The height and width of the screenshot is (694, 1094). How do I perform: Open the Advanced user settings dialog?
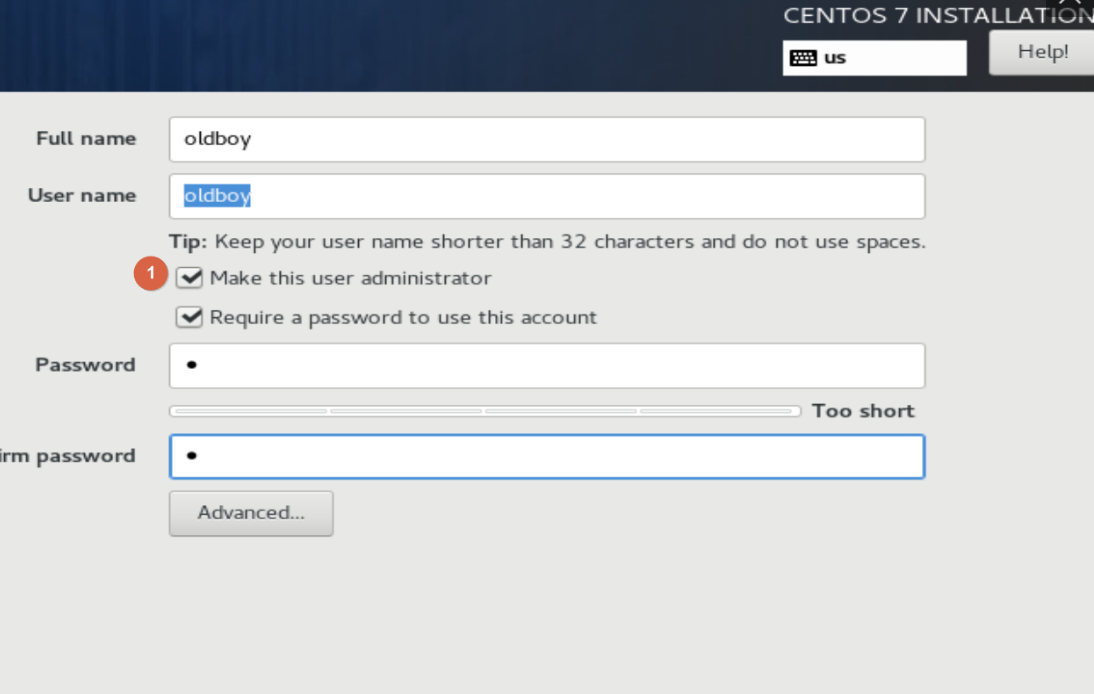pyautogui.click(x=251, y=513)
